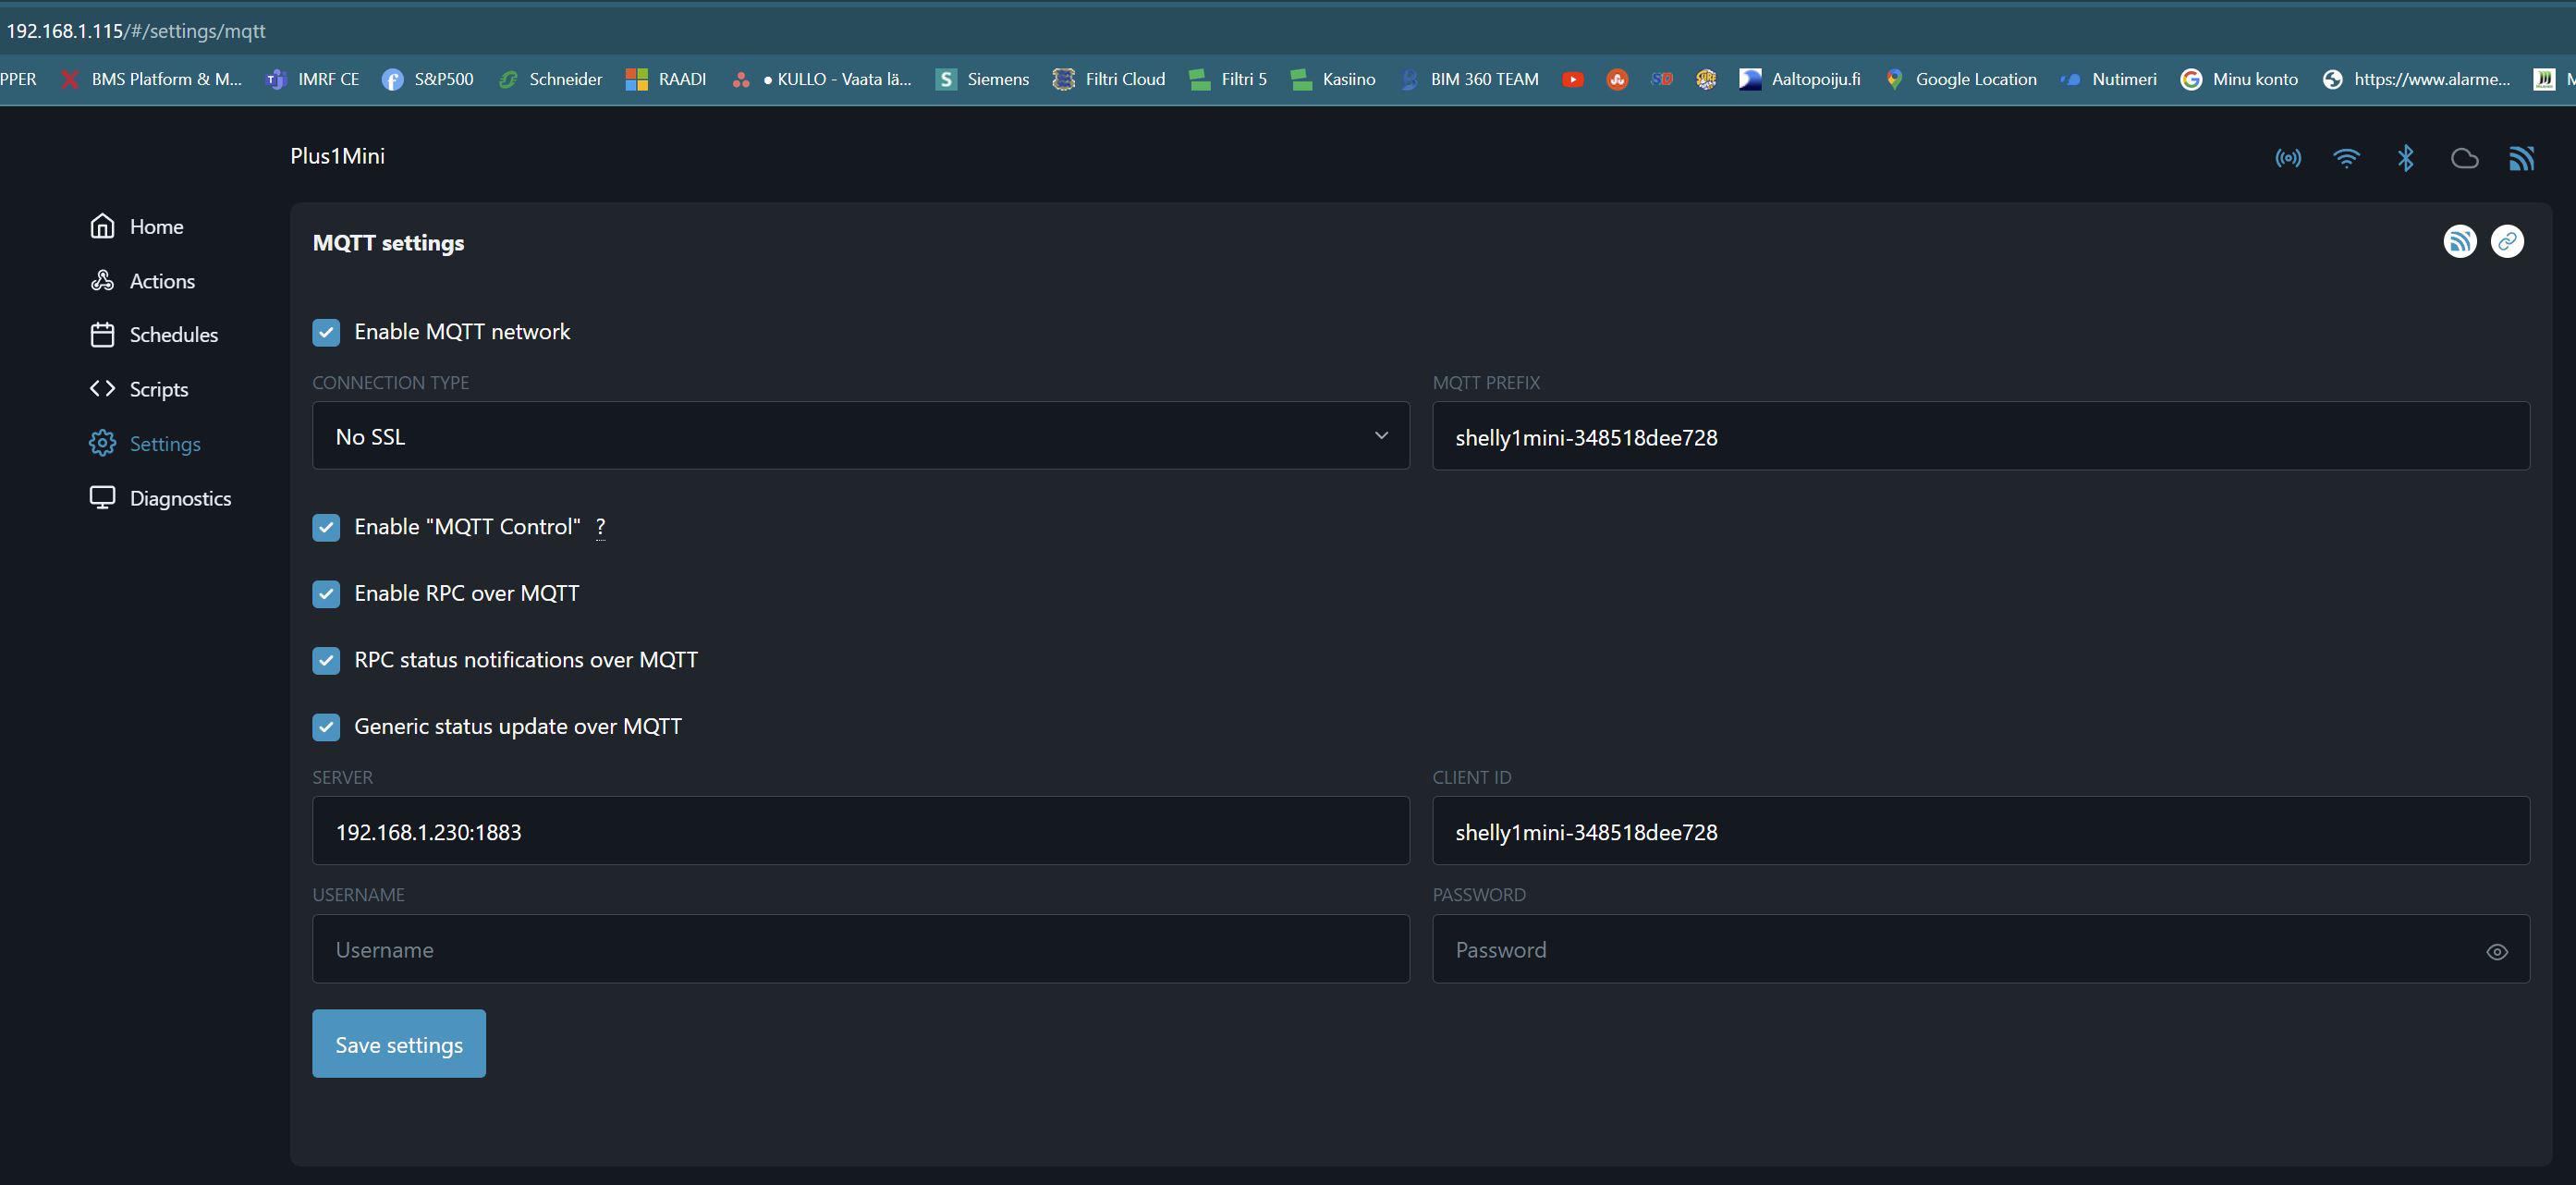Viewport: 2576px width, 1185px height.
Task: Click the cloud status icon in header
Action: [x=2464, y=158]
